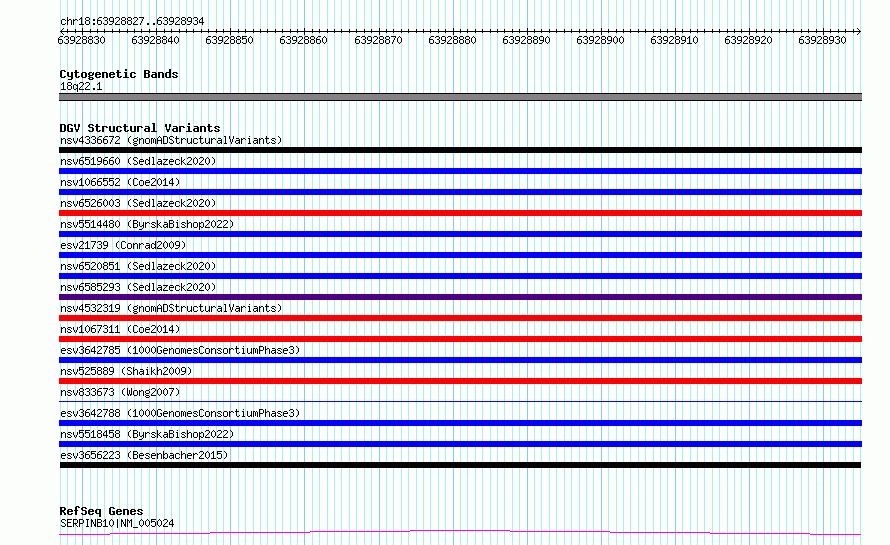Click the red bar for nsv4532319
The image size is (890, 545).
tap(460, 318)
